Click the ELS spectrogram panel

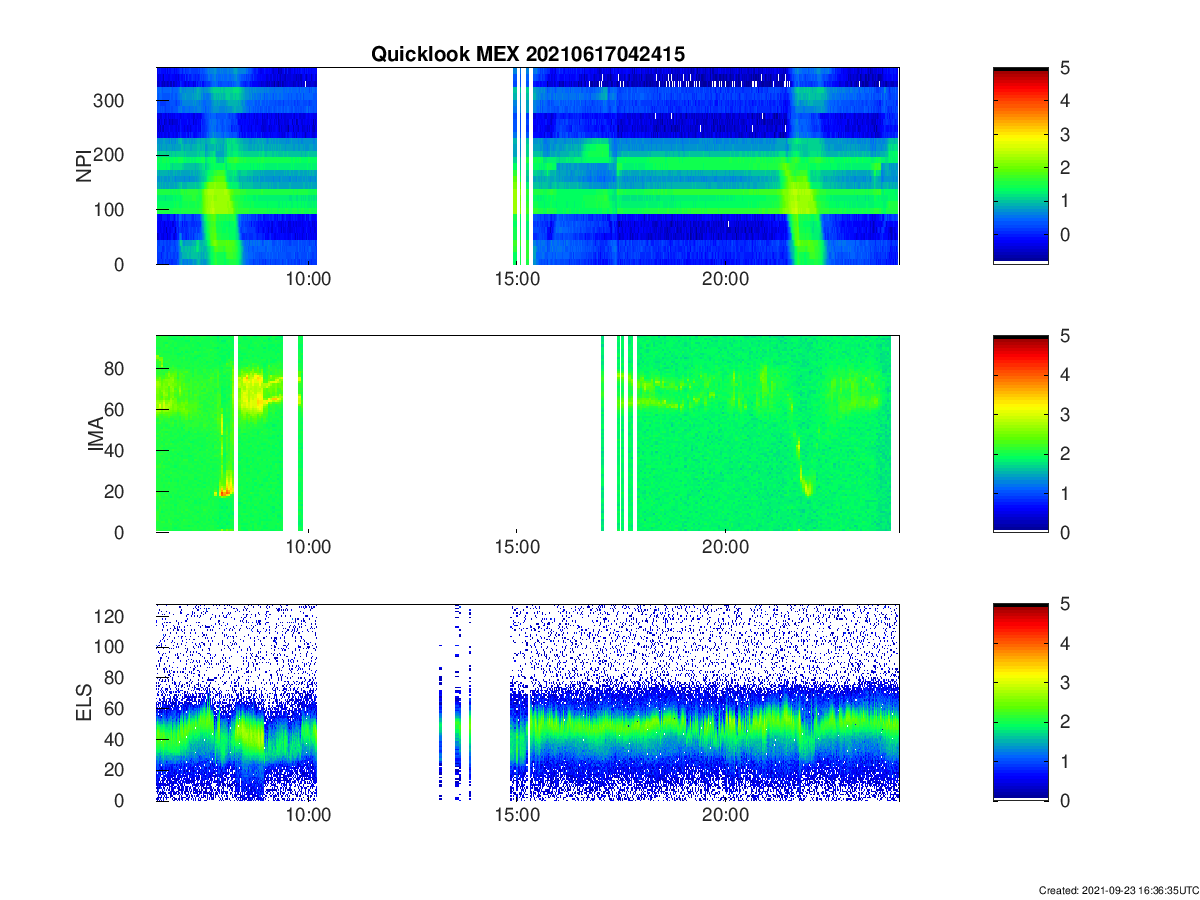click(x=527, y=702)
